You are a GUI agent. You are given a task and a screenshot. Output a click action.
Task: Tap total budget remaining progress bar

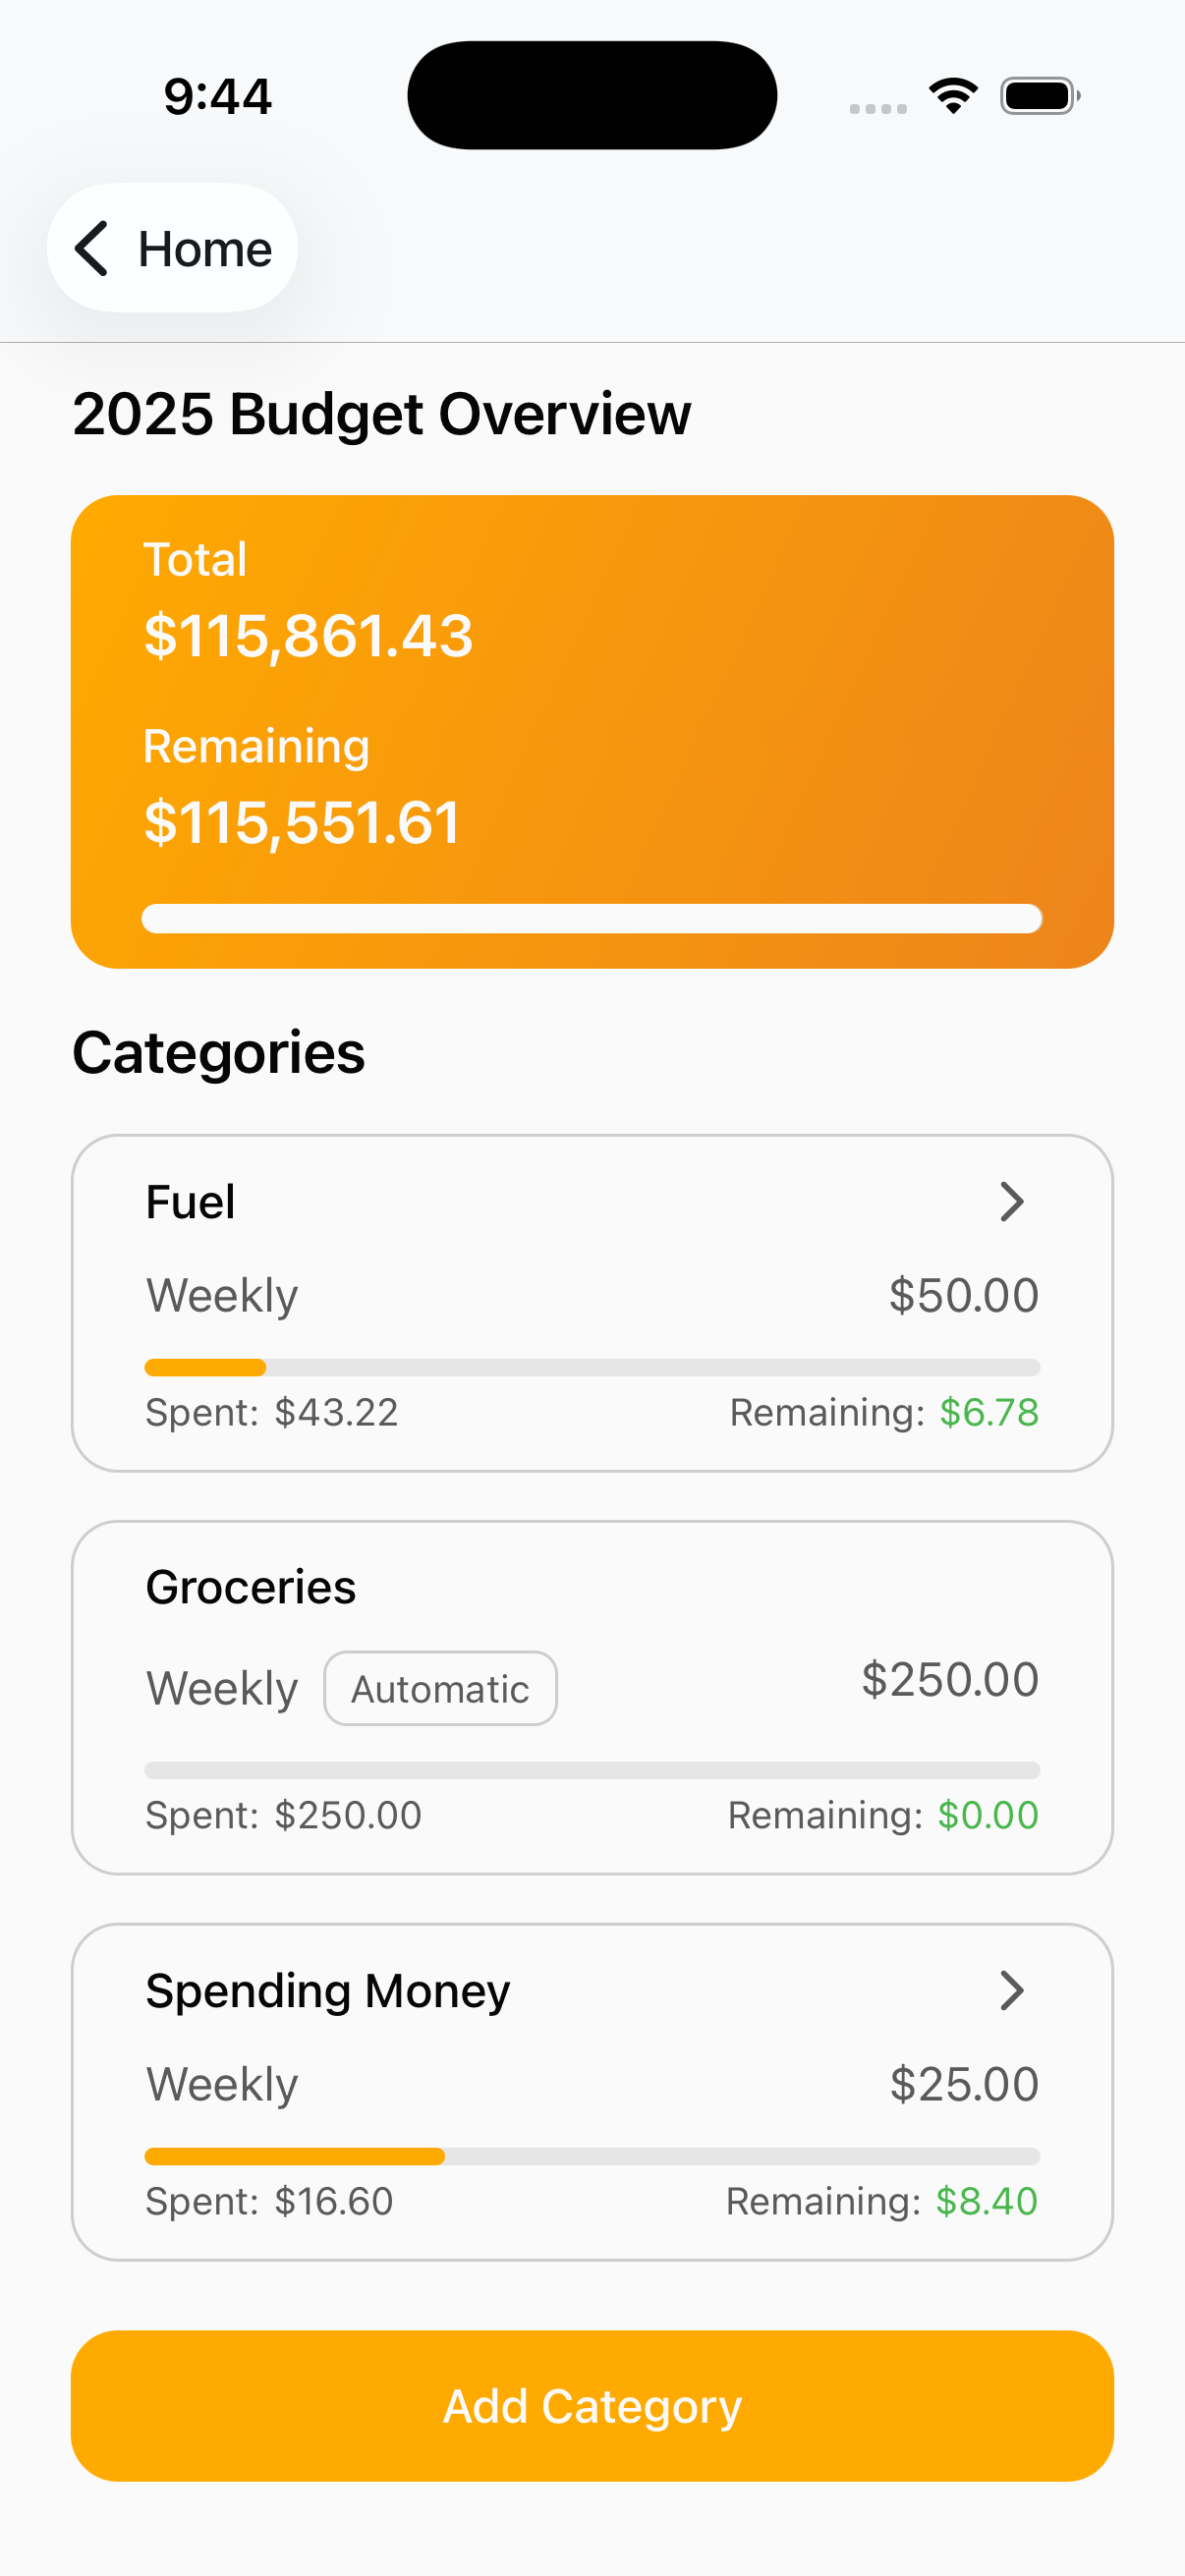click(592, 918)
